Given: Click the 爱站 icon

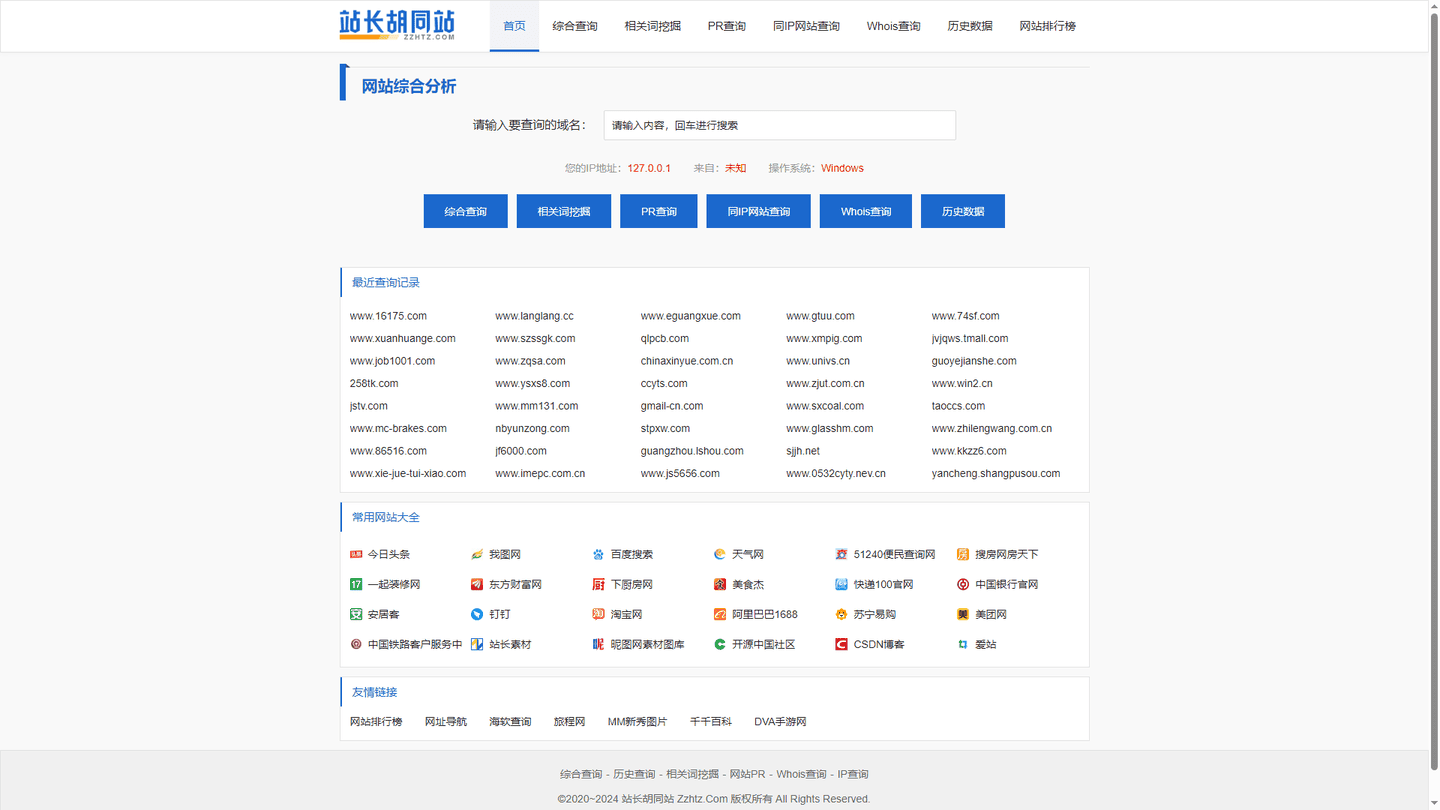Looking at the screenshot, I should tap(963, 644).
